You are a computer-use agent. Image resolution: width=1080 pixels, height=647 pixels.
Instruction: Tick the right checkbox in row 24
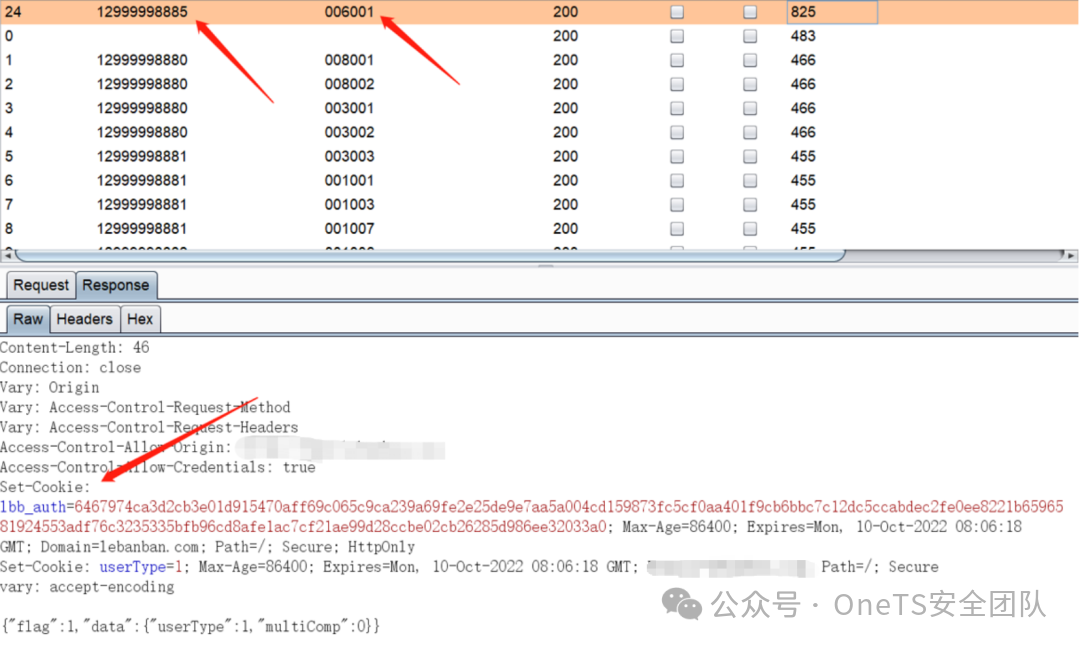tap(750, 12)
